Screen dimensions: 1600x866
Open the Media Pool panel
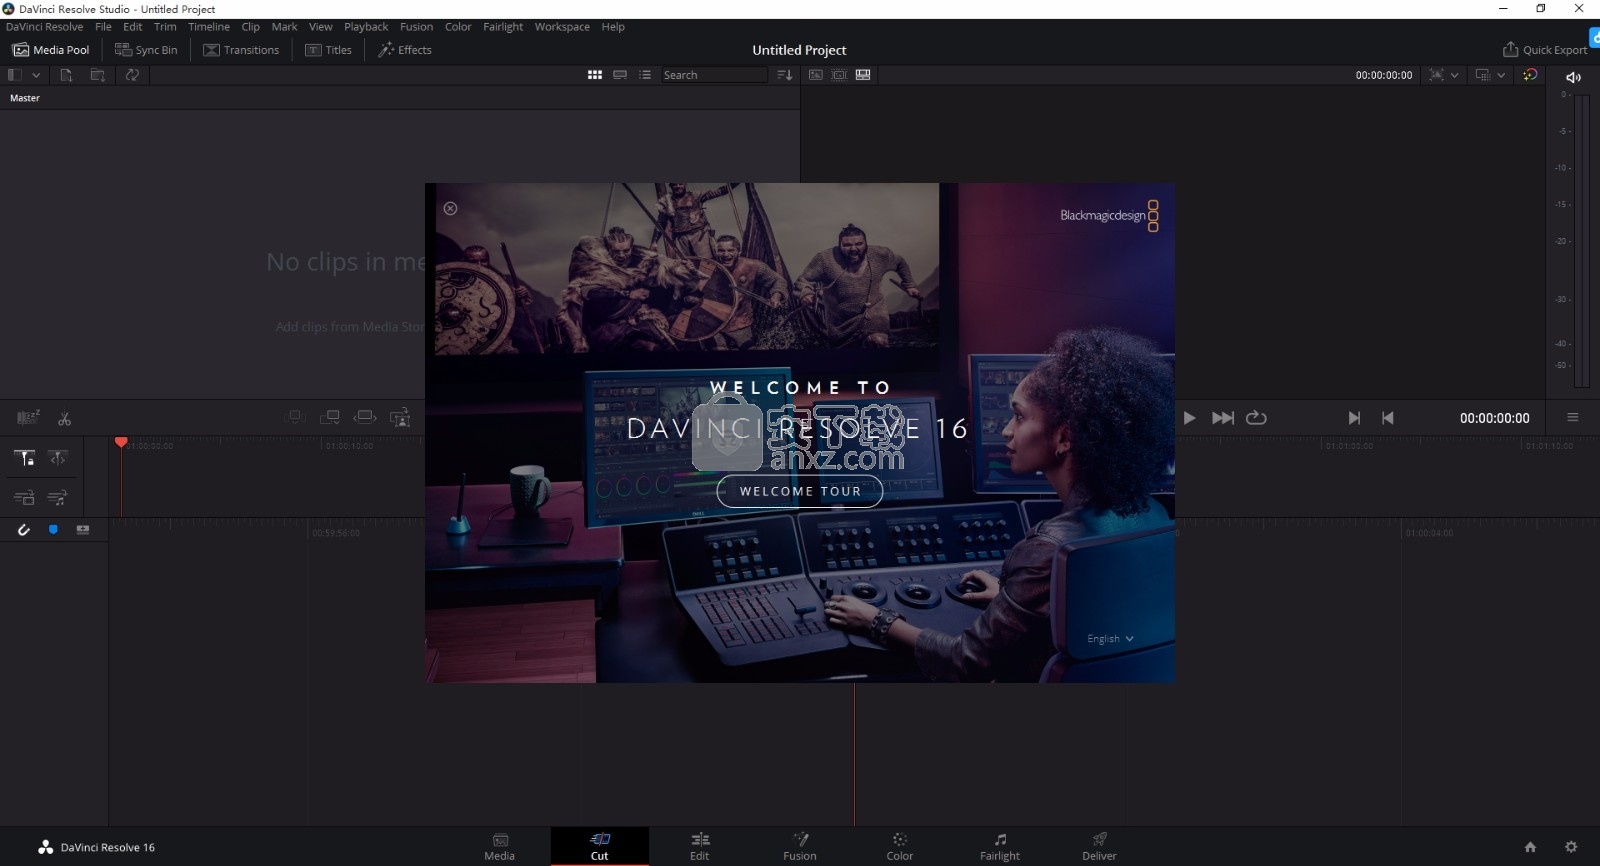click(x=51, y=50)
